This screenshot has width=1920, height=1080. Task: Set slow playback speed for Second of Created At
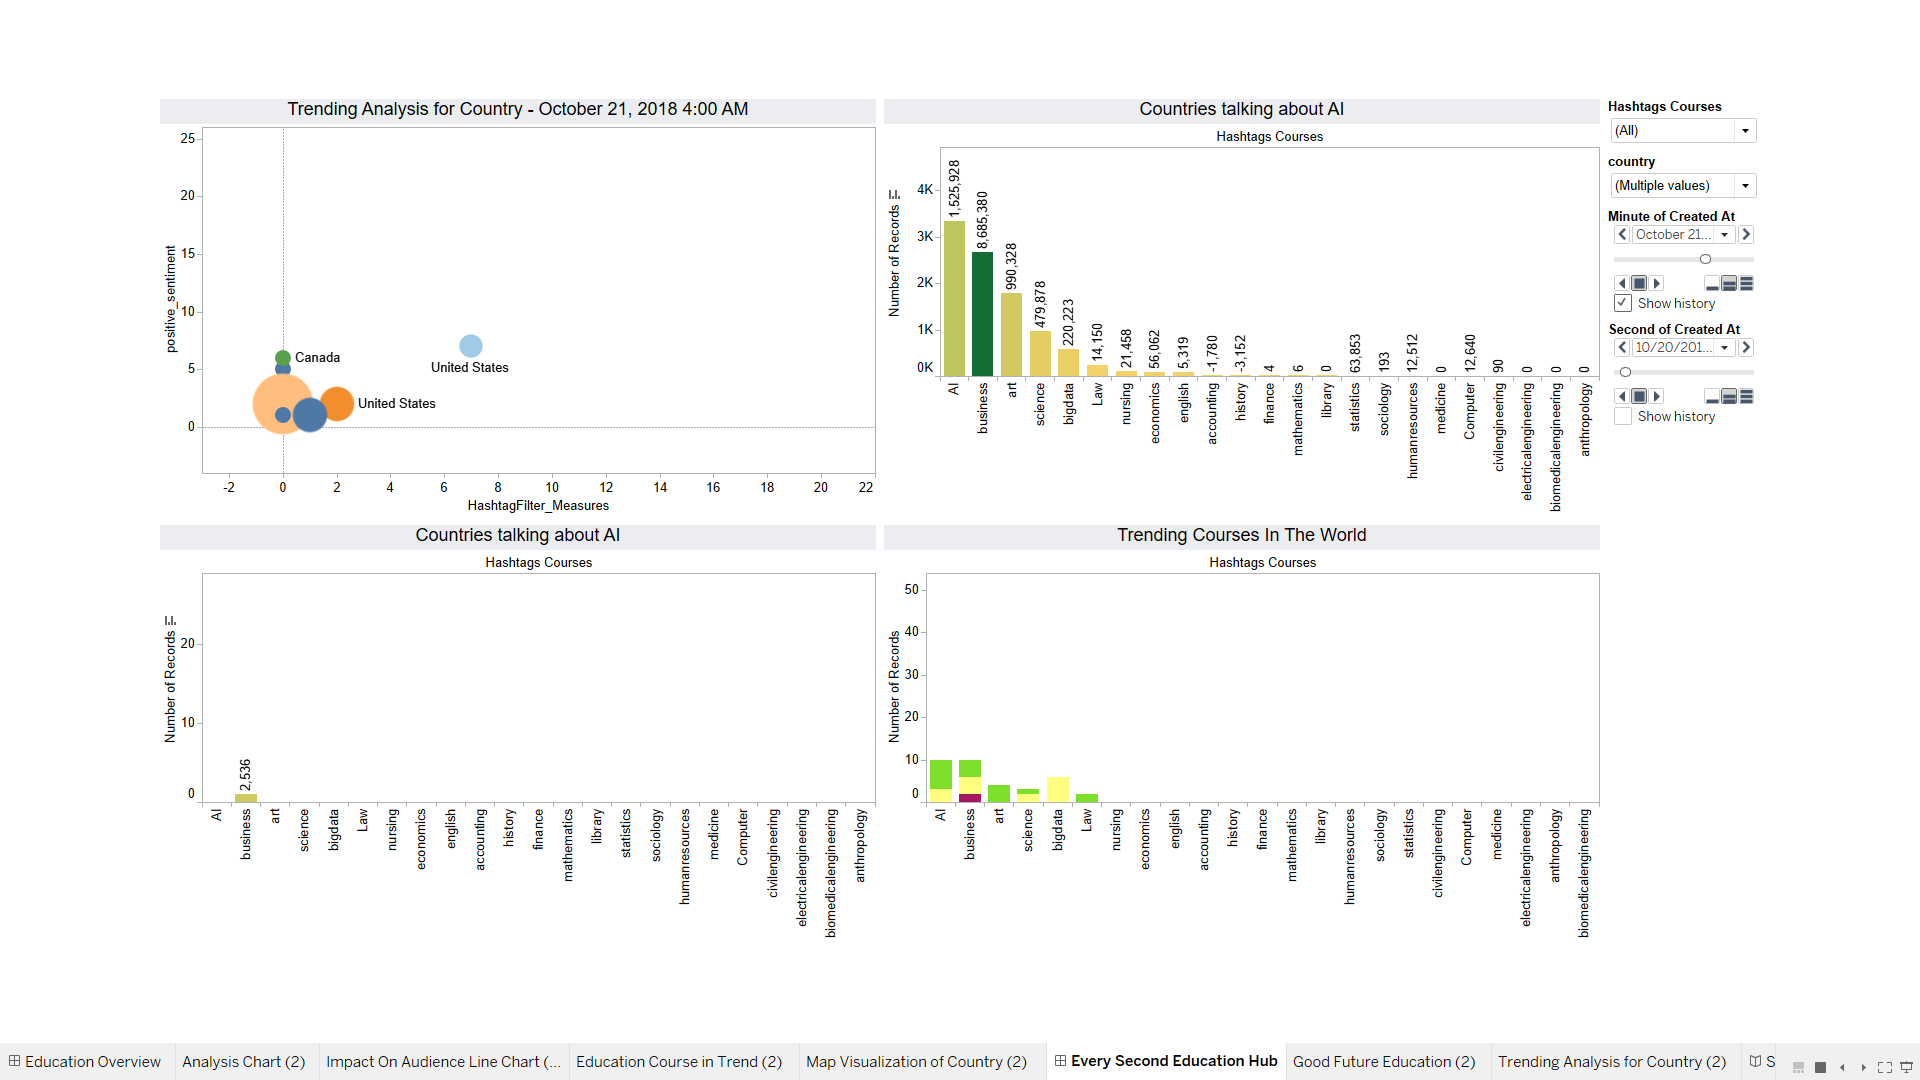1712,397
